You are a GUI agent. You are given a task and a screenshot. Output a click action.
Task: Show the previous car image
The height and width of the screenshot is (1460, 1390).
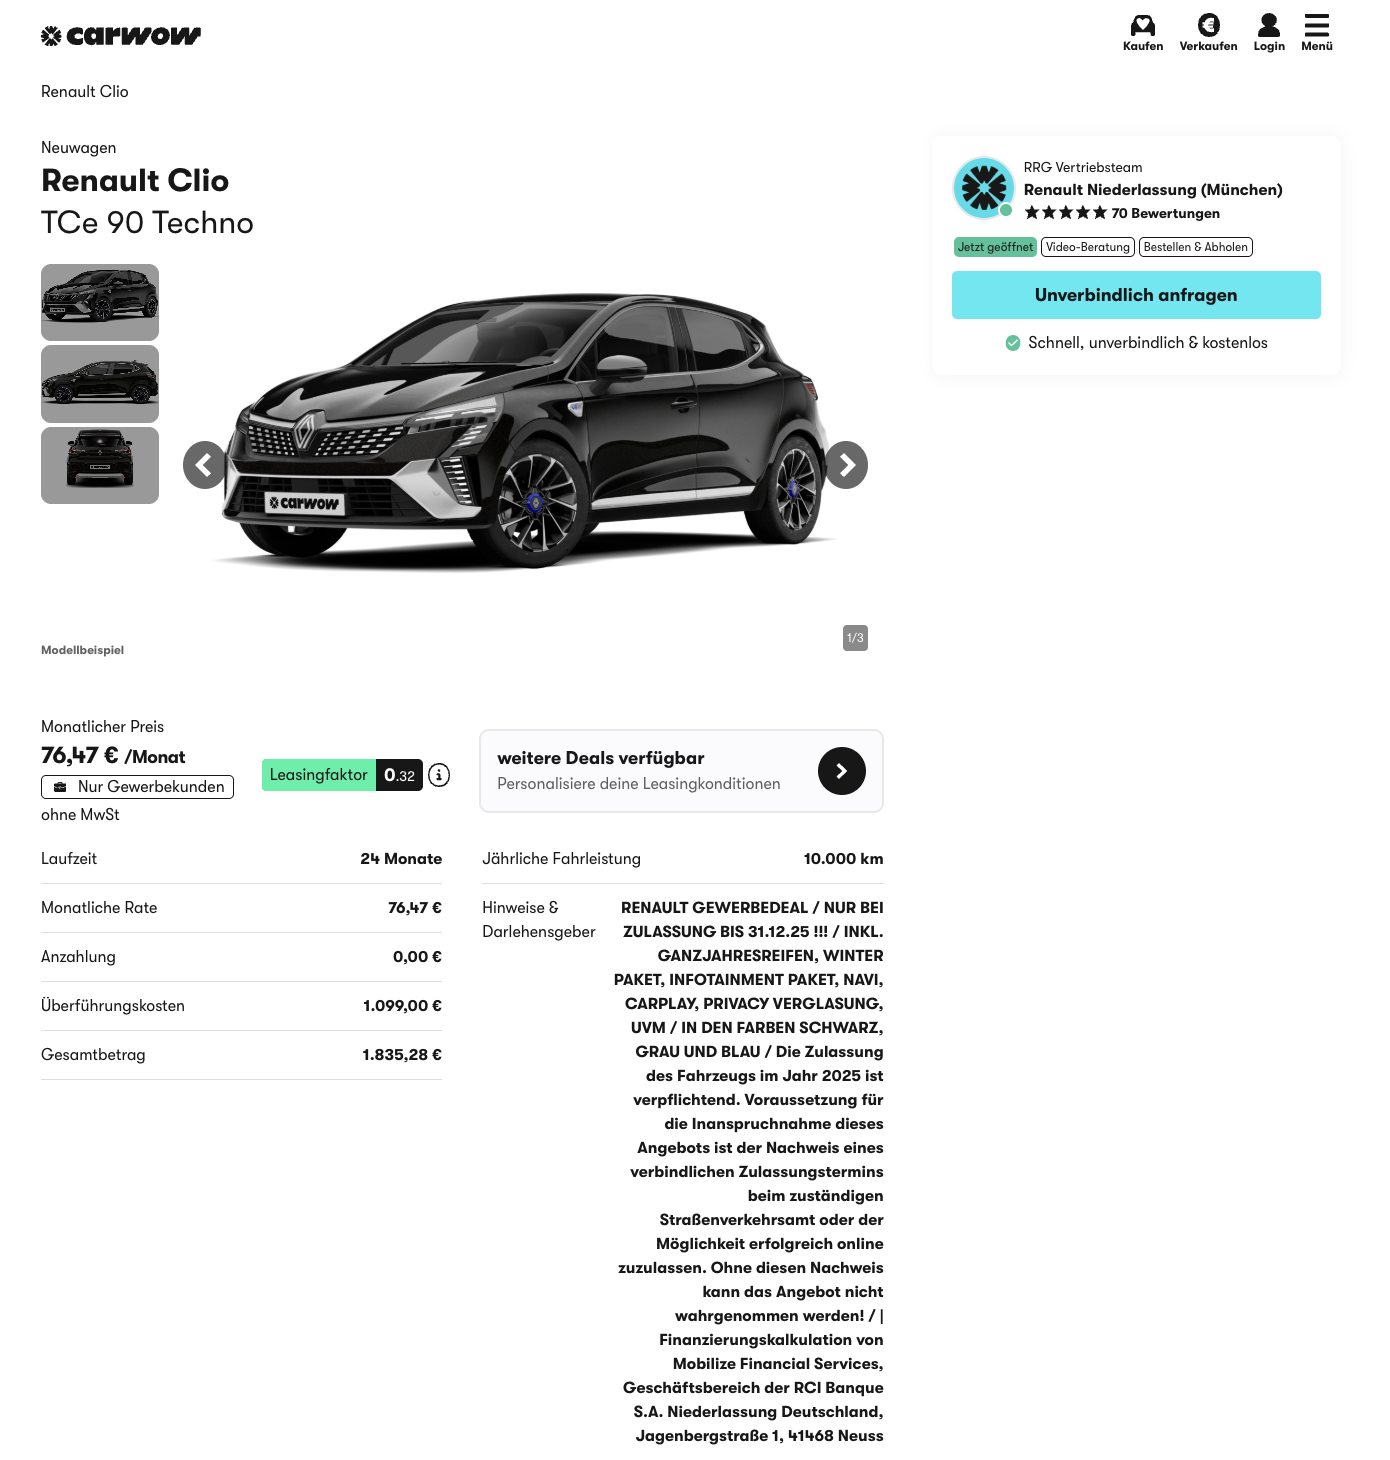click(206, 465)
